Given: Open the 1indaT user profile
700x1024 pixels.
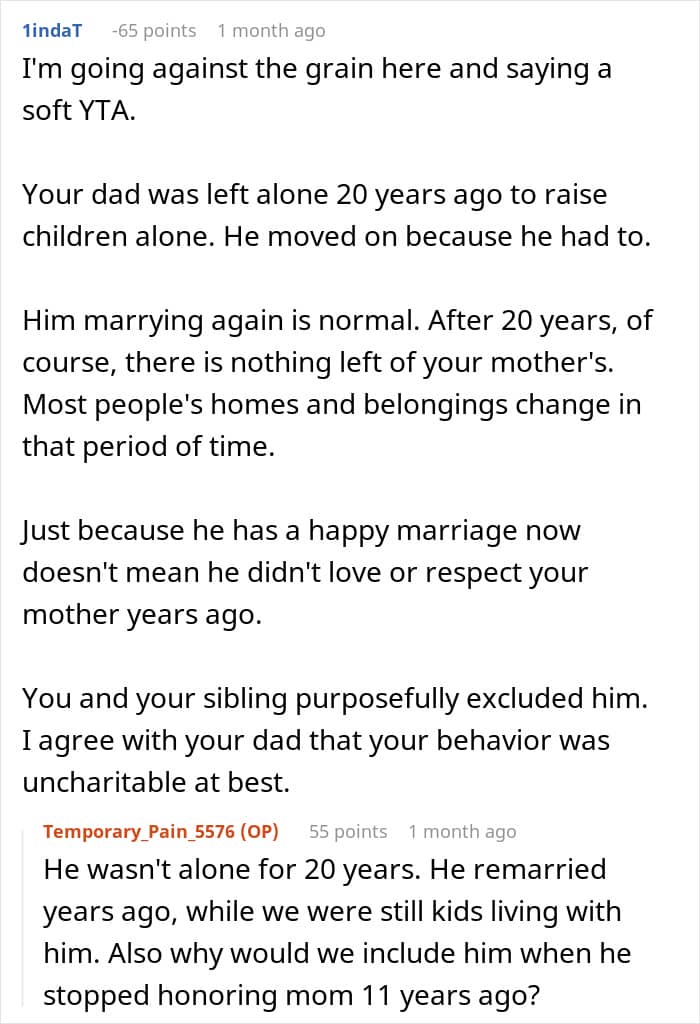Looking at the screenshot, I should point(52,31).
